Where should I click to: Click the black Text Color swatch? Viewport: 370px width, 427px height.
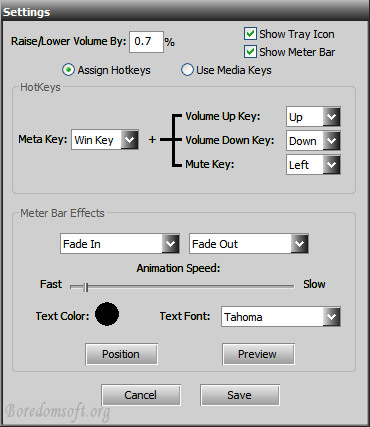pos(107,314)
